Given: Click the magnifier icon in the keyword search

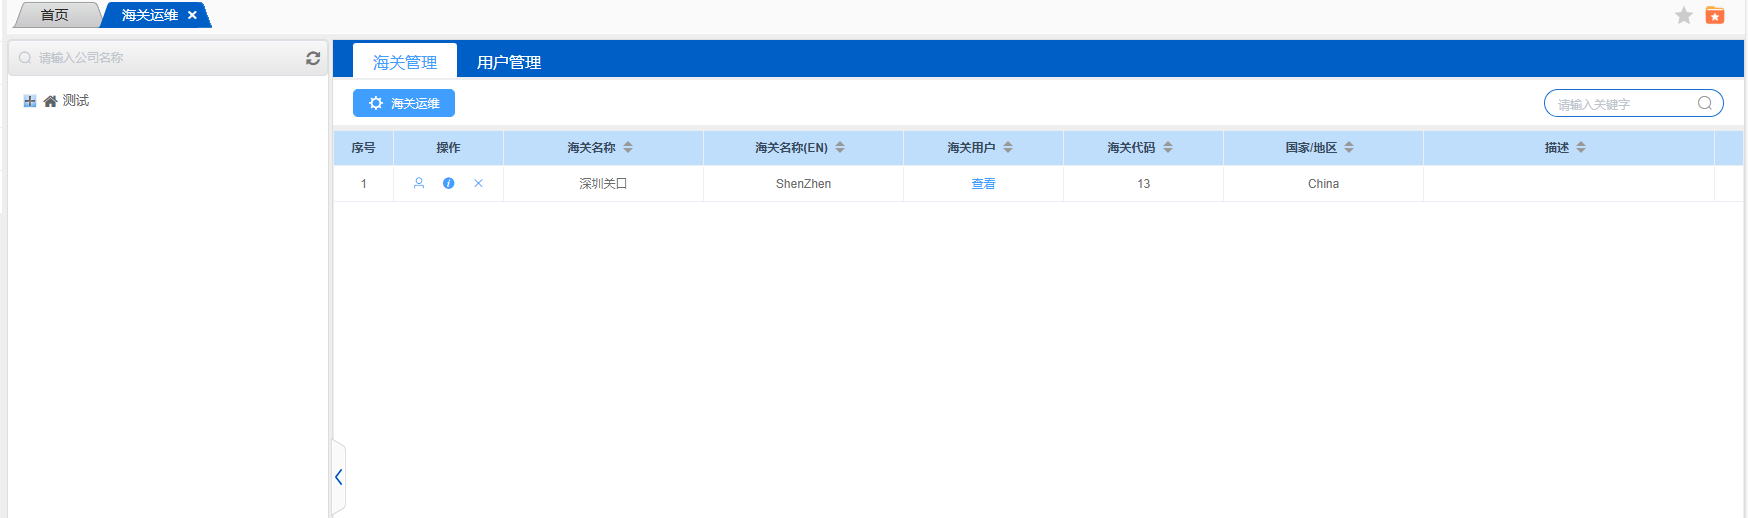Looking at the screenshot, I should coord(1705,103).
